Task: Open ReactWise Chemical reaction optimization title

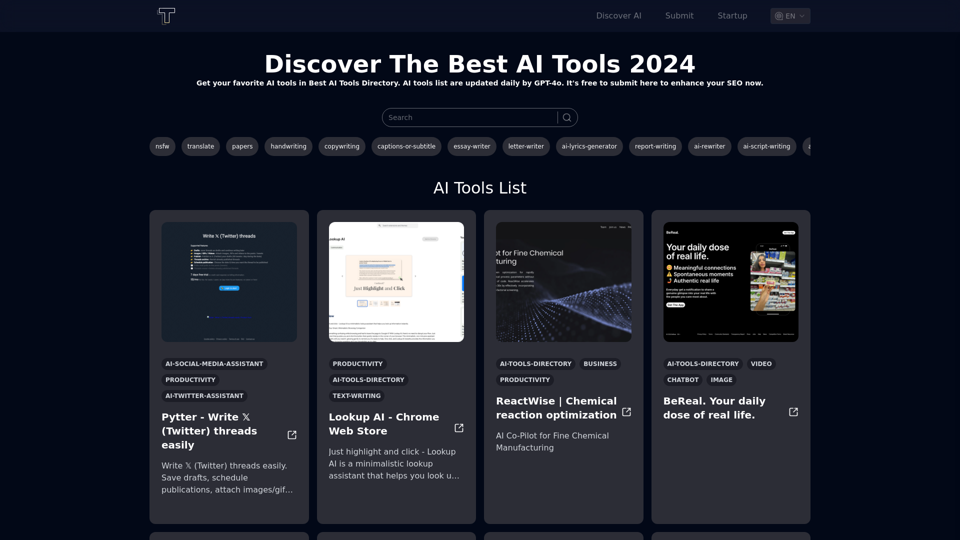Action: pyautogui.click(x=556, y=408)
